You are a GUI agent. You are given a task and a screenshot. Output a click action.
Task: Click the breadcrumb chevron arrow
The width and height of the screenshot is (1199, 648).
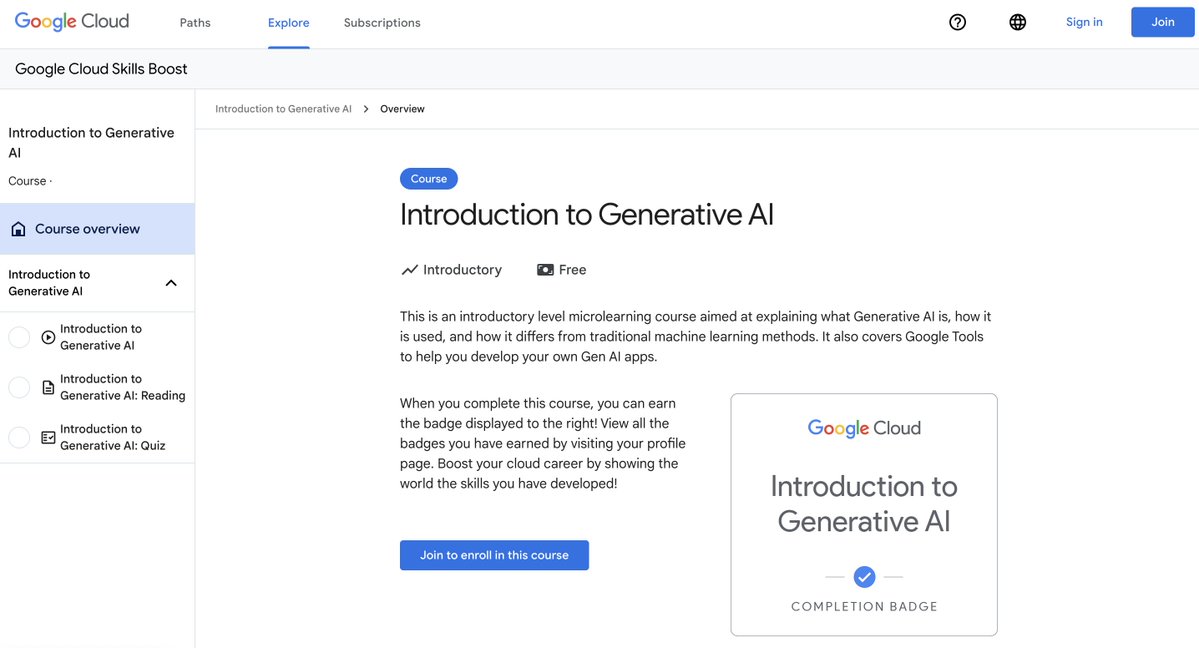point(366,109)
